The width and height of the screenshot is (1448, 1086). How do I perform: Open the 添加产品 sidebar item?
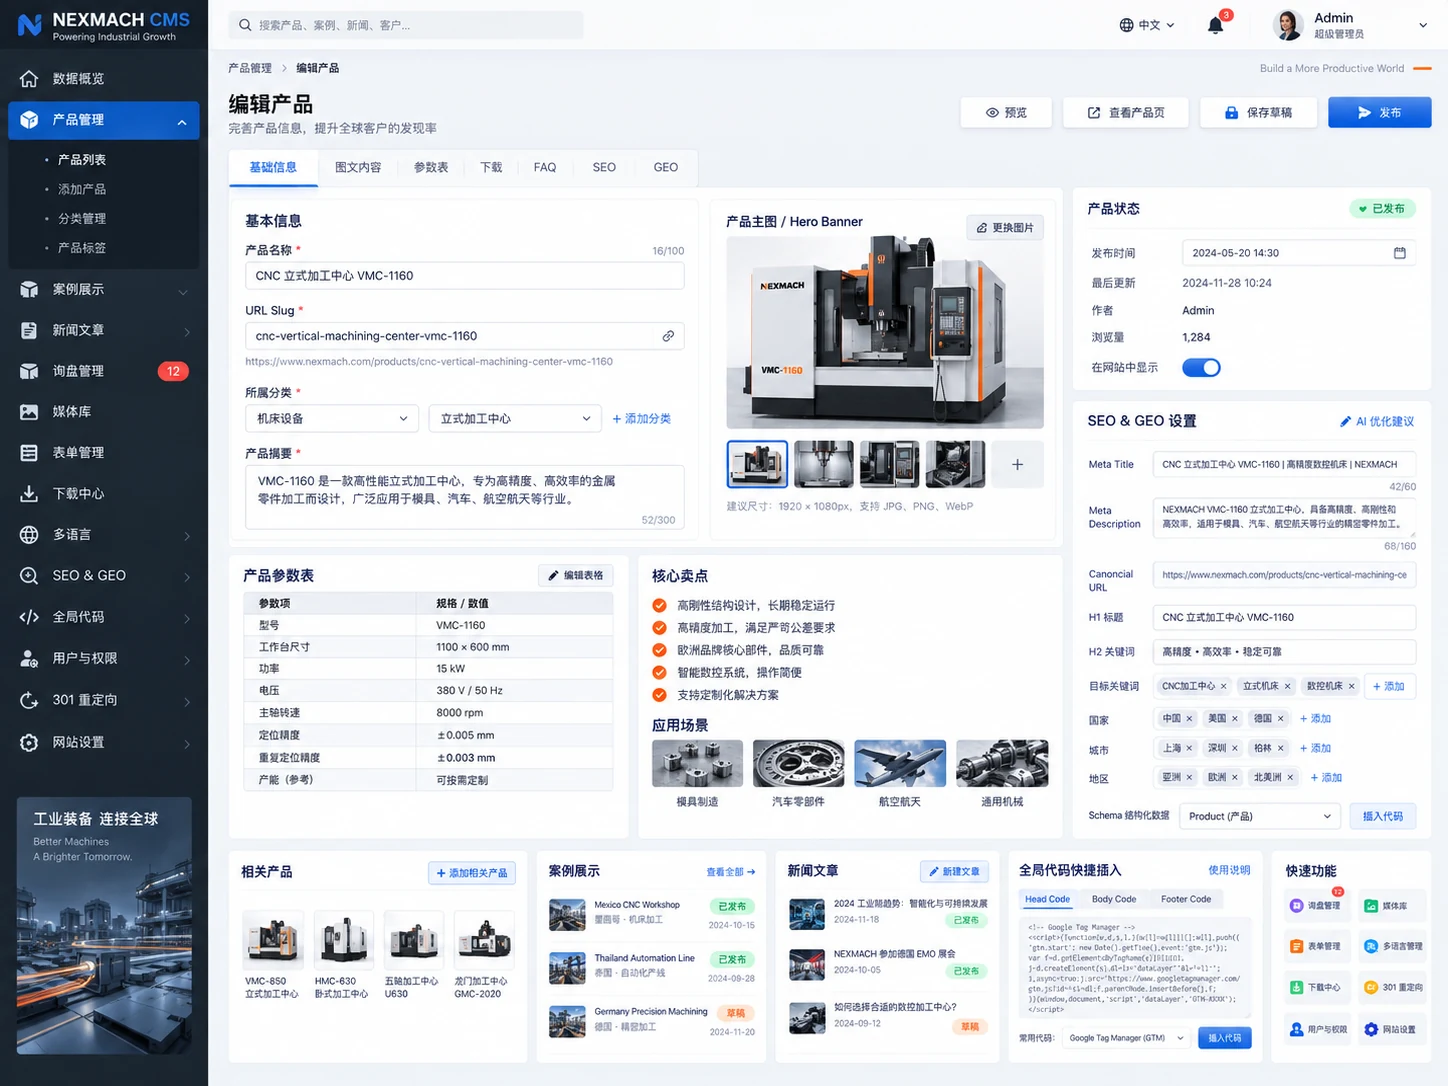(x=82, y=189)
